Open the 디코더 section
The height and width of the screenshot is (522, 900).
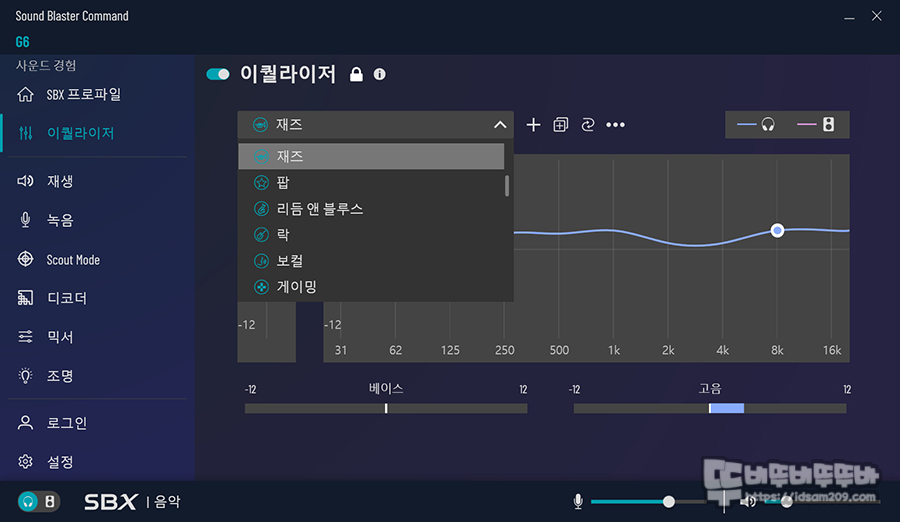click(52, 298)
